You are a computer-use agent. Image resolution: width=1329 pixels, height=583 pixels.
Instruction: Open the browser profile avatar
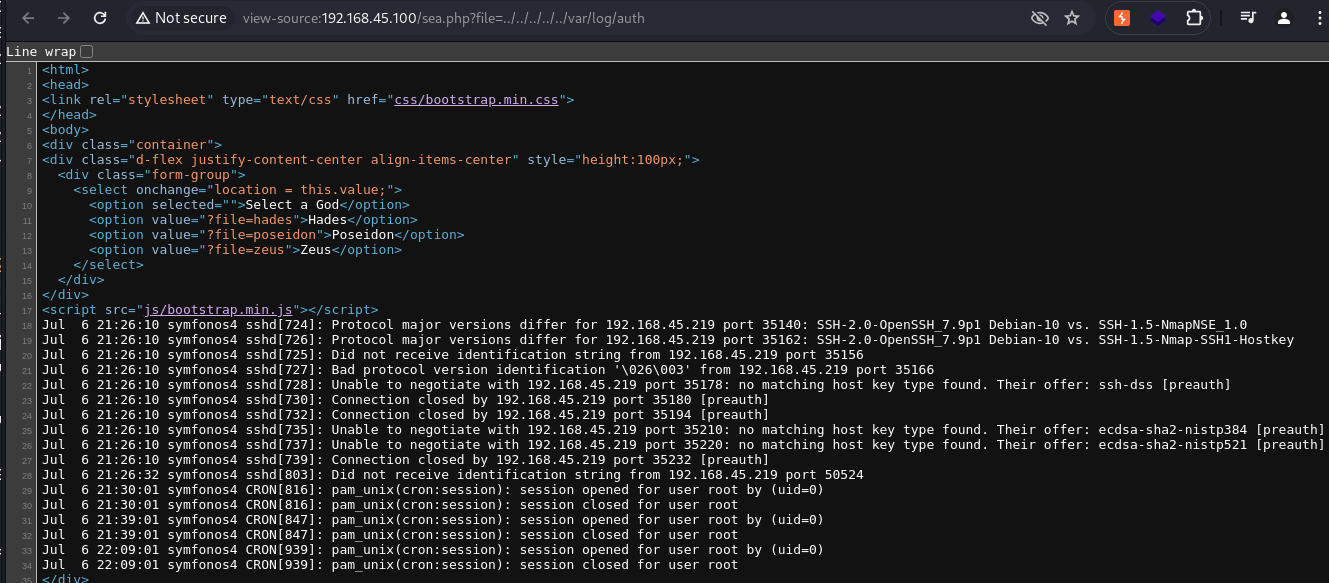[x=1283, y=18]
